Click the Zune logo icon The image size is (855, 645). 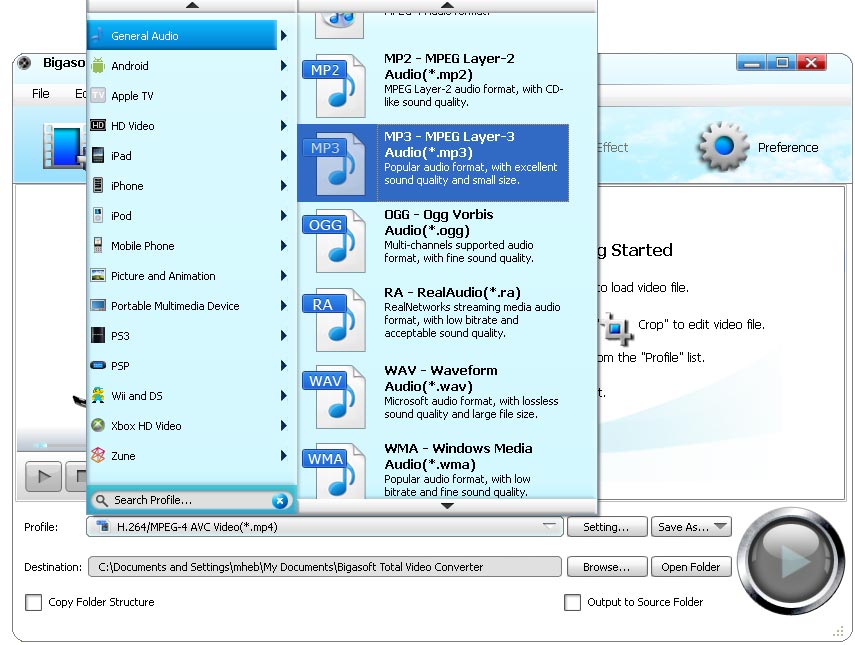point(98,455)
